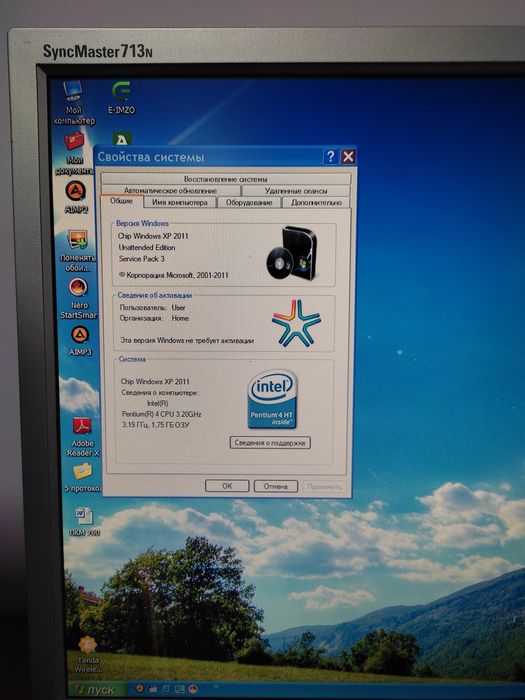Select the AIMP3 desktop icon
The image size is (525, 700).
pyautogui.click(x=80, y=341)
